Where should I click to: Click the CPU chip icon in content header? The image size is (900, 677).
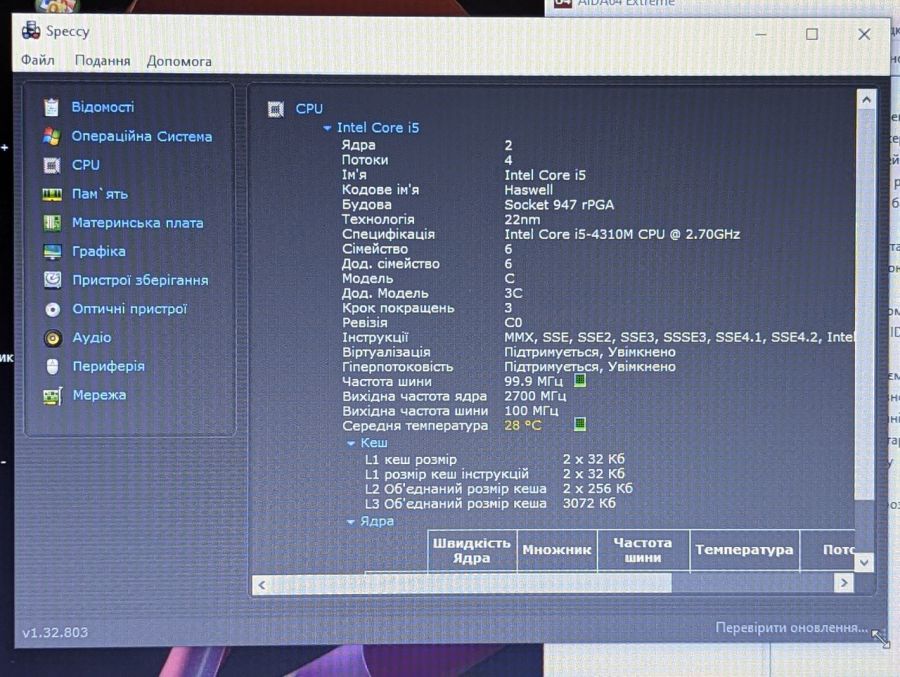276,109
